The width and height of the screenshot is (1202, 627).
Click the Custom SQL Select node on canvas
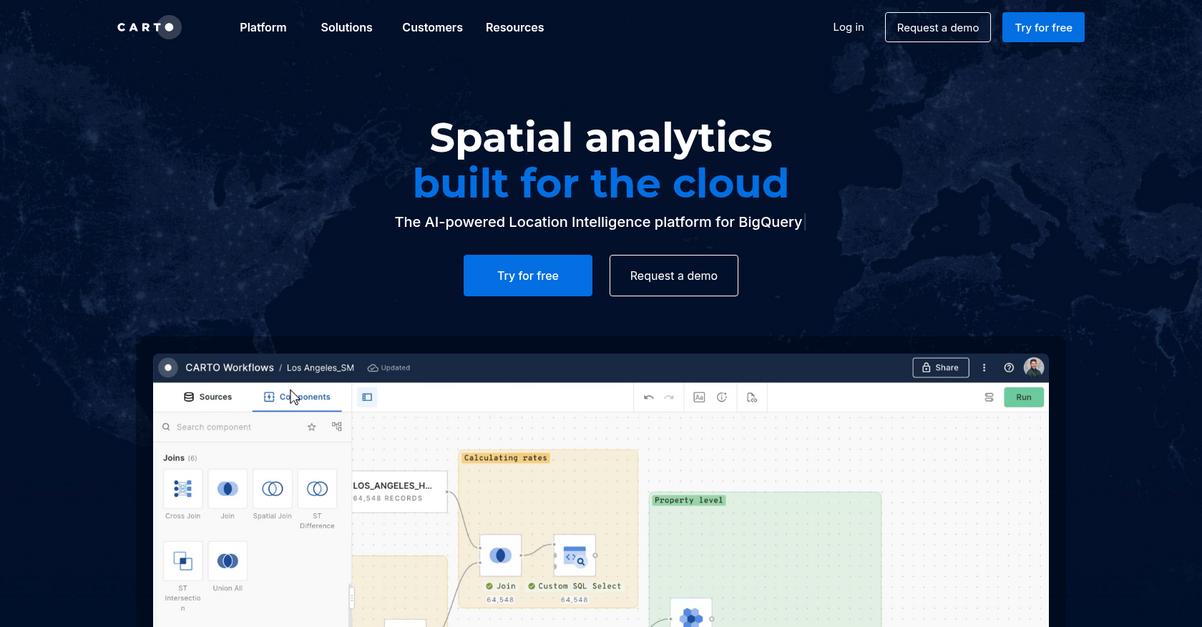574,555
